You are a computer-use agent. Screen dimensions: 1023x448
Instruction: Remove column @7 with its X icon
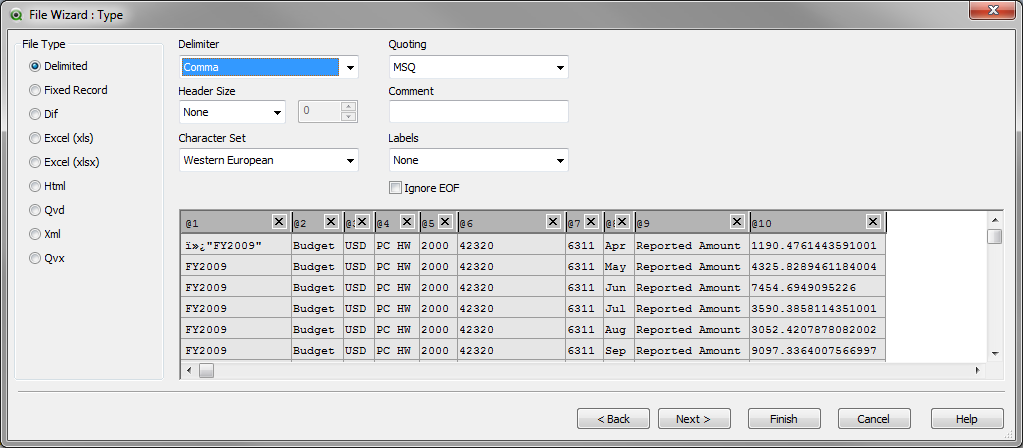[x=591, y=222]
